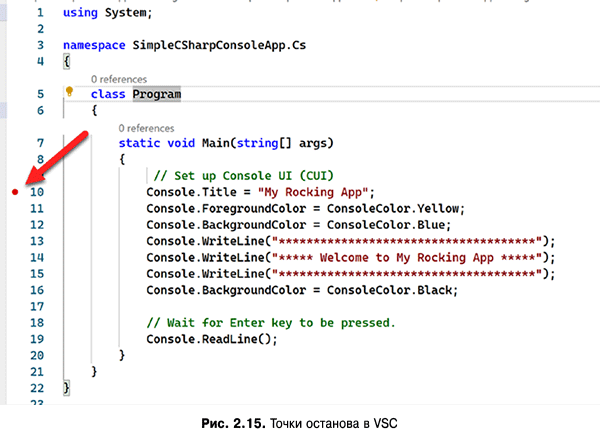This screenshot has height=437, width=600.
Task: Click line number 13 in the gutter
Action: pos(36,241)
